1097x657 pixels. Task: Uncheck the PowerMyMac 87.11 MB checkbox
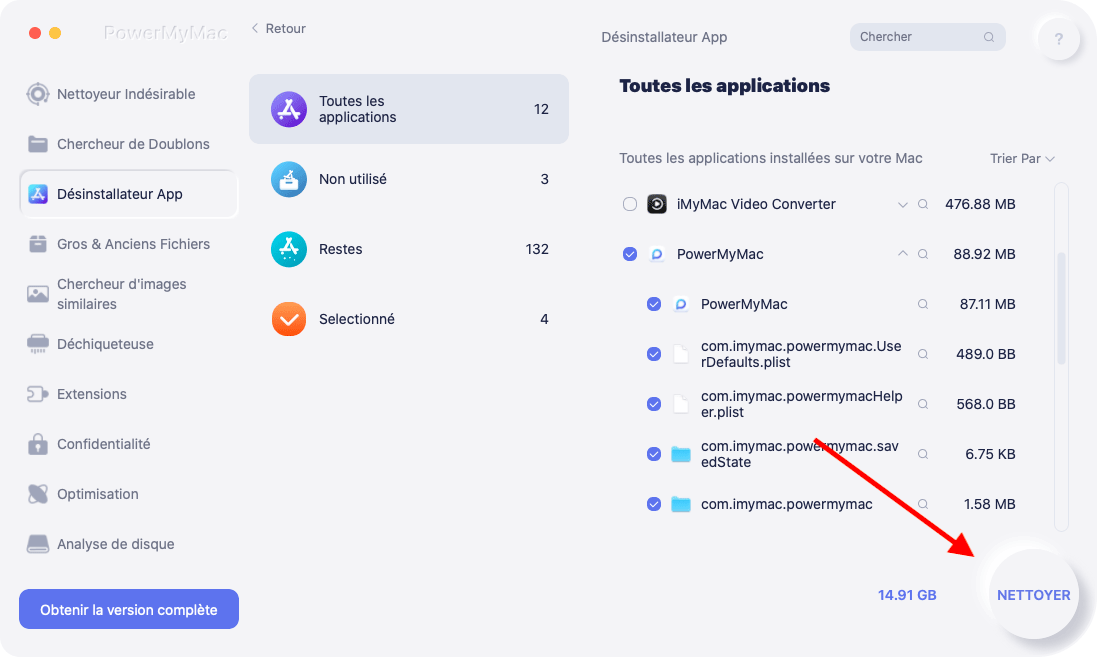(653, 304)
